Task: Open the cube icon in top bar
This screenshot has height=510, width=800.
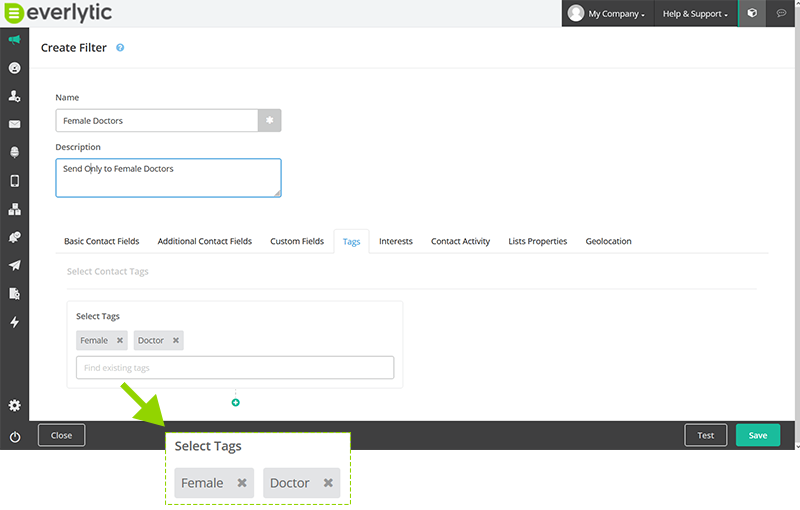Action: point(752,13)
